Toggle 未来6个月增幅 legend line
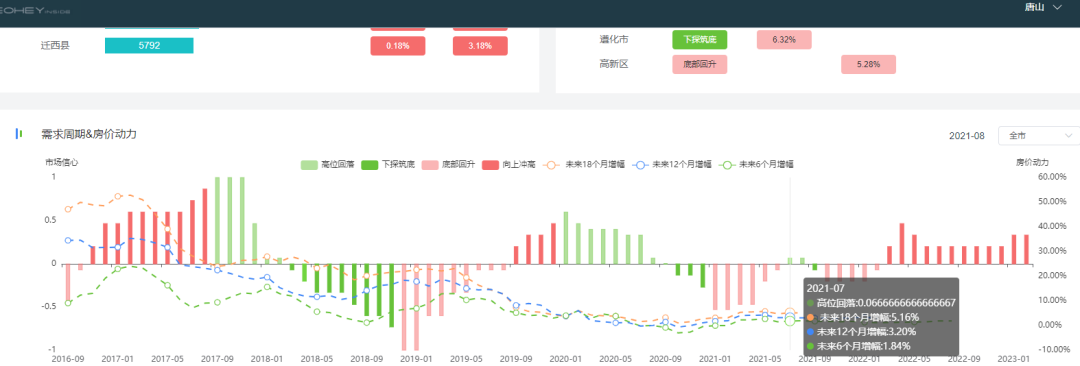The width and height of the screenshot is (1080, 366). click(756, 165)
